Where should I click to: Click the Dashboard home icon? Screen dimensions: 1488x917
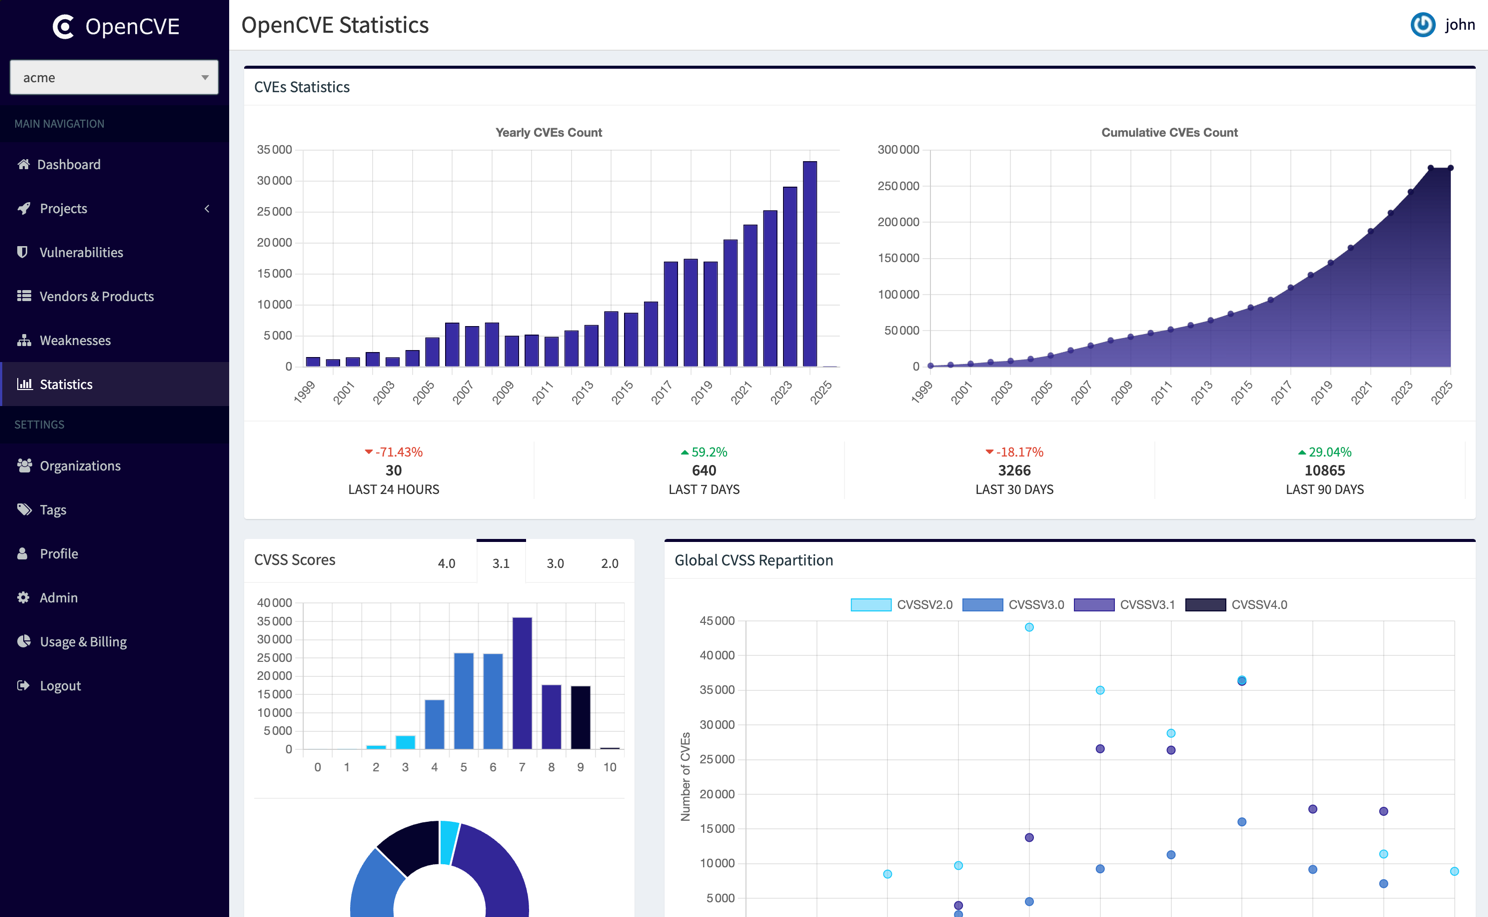pyautogui.click(x=23, y=164)
